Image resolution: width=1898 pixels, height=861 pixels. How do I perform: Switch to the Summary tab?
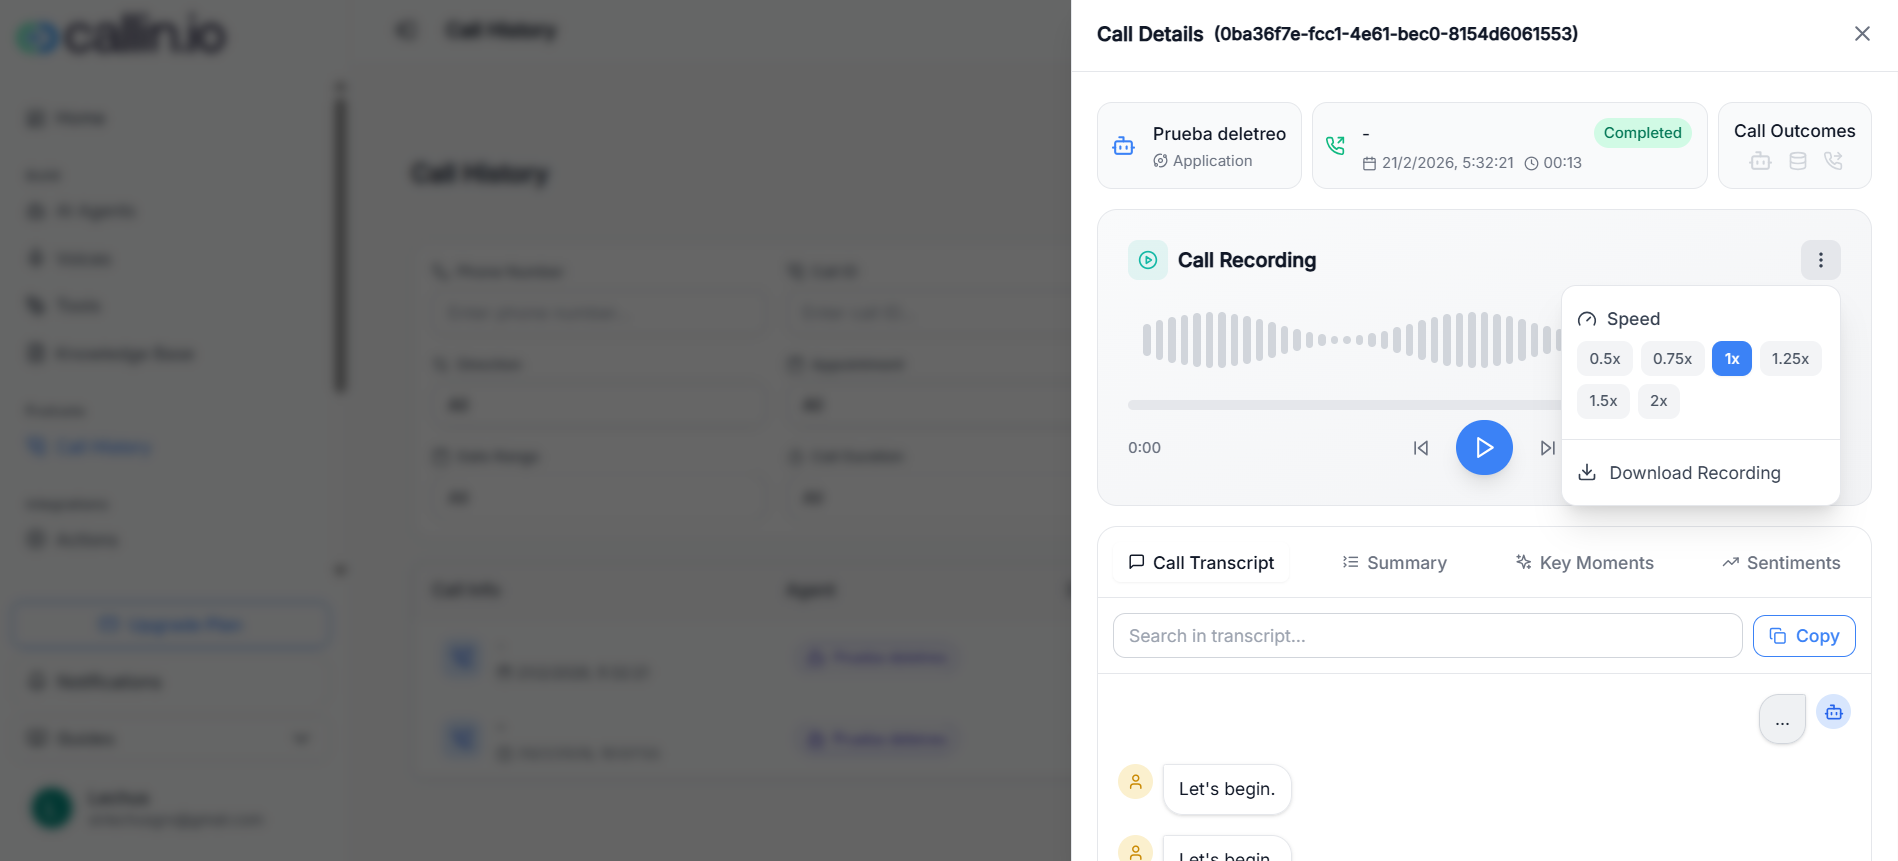[1393, 562]
